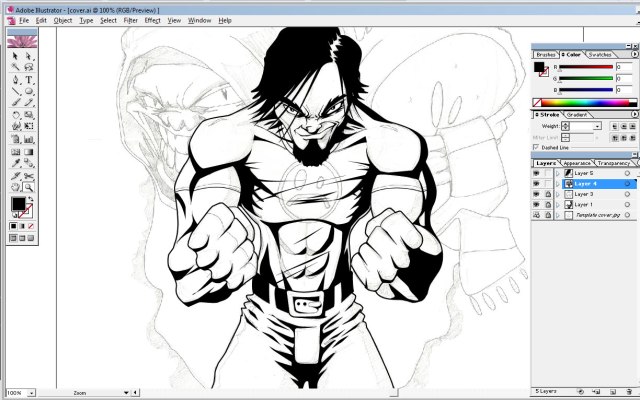Open the Window menu
Screen dimensions: 640x400
pyautogui.click(x=200, y=20)
